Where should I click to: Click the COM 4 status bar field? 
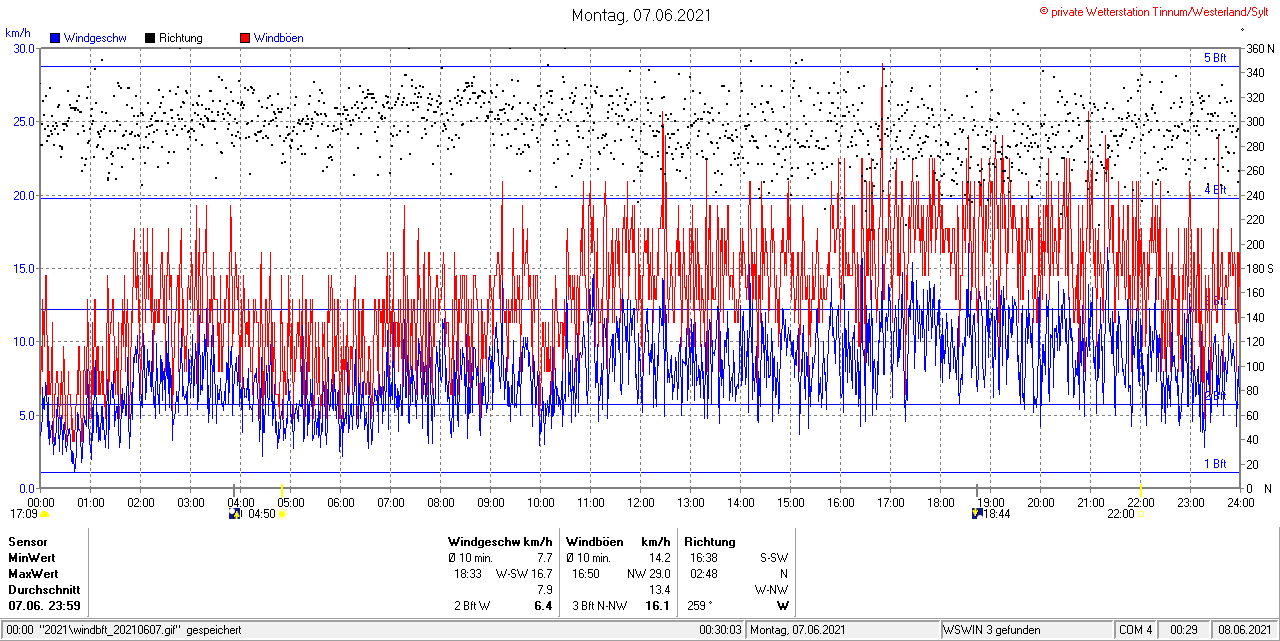(x=1136, y=630)
